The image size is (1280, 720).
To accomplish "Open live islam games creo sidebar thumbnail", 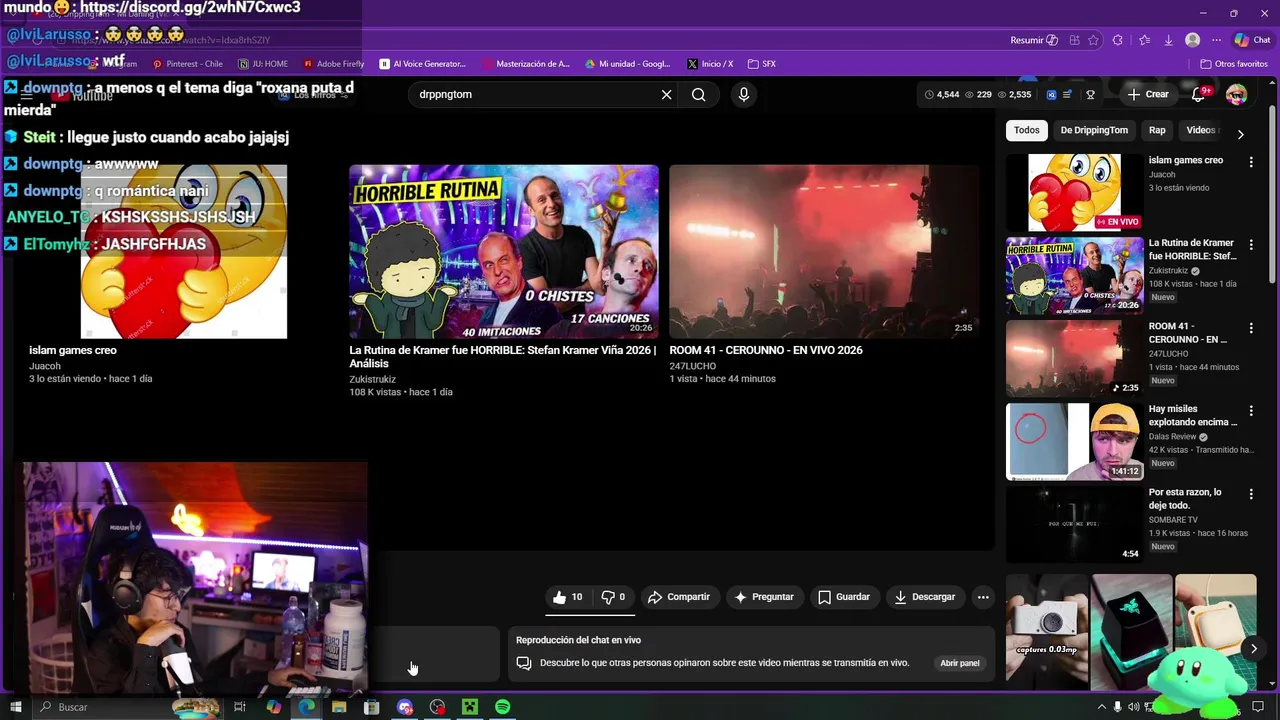I will tap(1074, 192).
